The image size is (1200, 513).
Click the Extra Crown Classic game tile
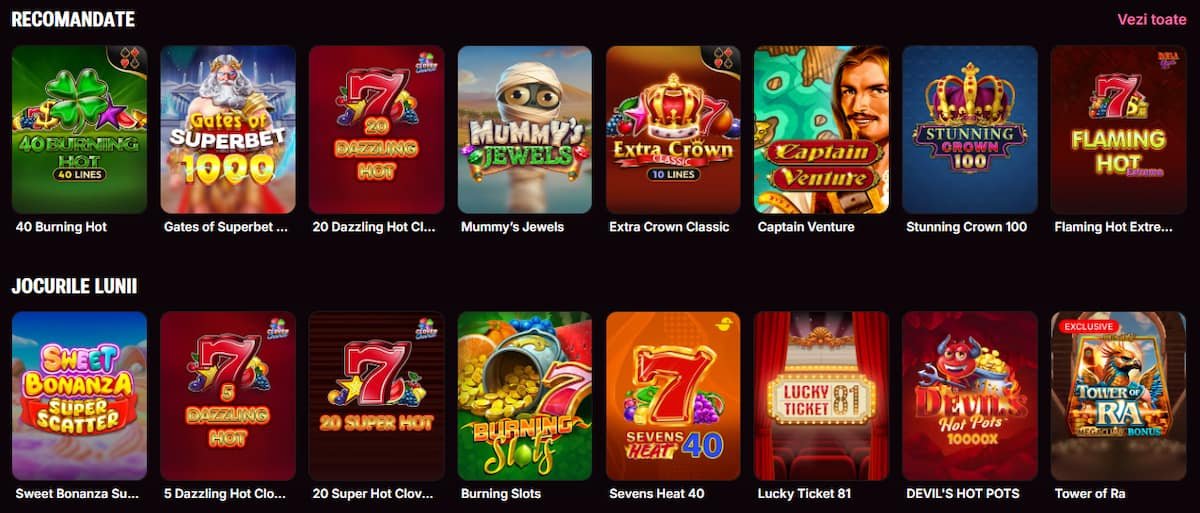click(x=673, y=129)
